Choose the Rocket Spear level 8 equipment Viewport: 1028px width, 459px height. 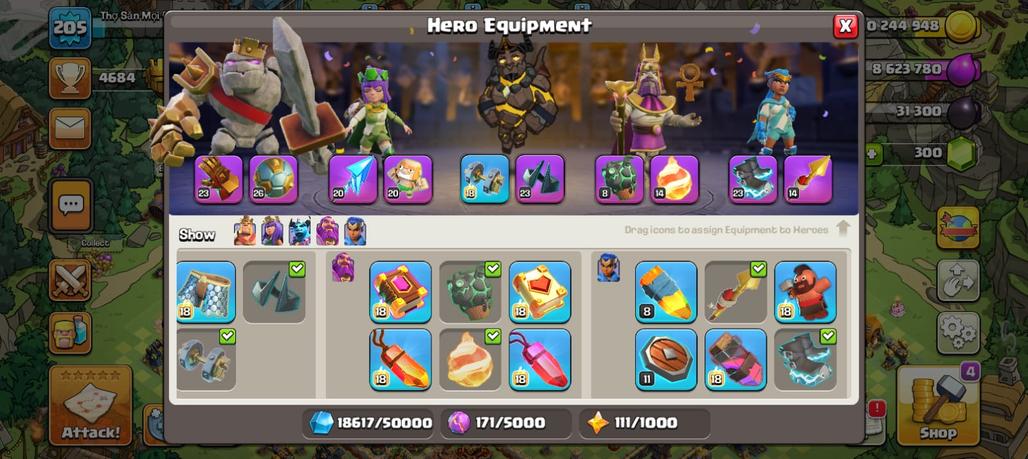(665, 292)
